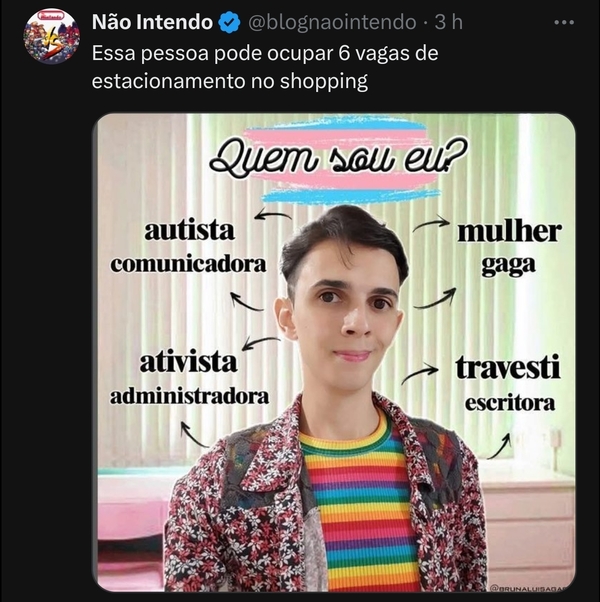Click the word "mulher" in the image
Viewport: 600px width, 602px height.
pos(509,232)
